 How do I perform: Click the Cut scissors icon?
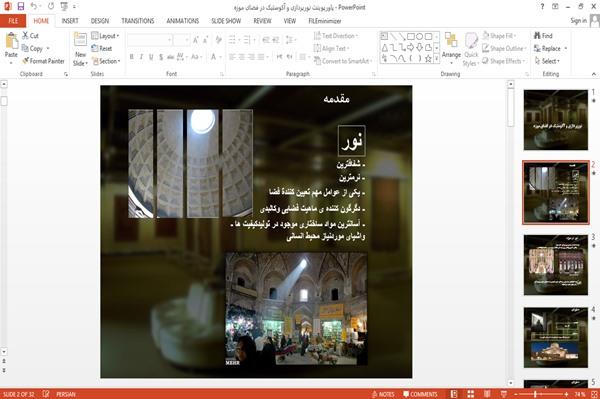(x=25, y=36)
